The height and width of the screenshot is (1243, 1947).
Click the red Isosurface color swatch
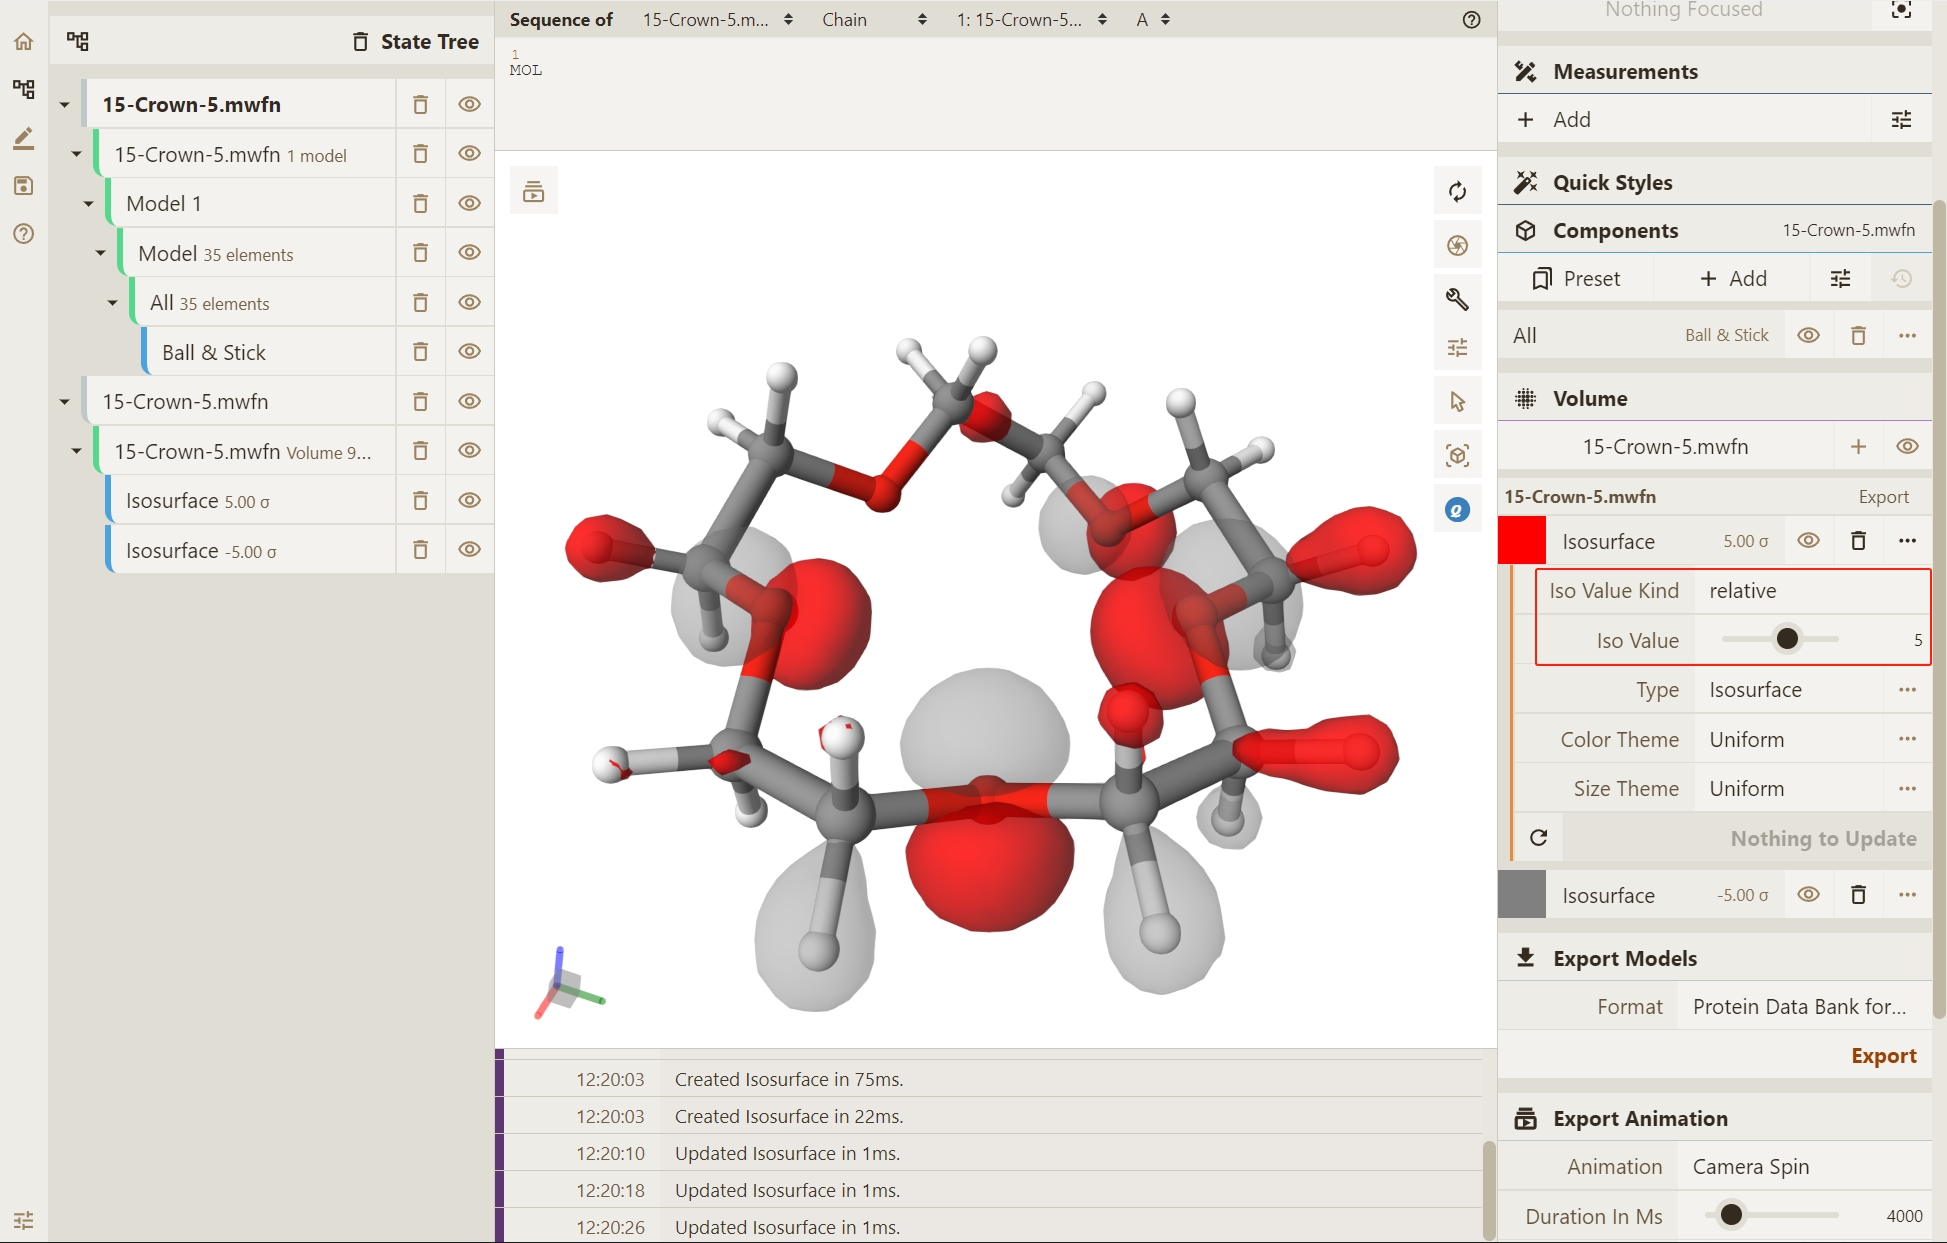coord(1521,541)
